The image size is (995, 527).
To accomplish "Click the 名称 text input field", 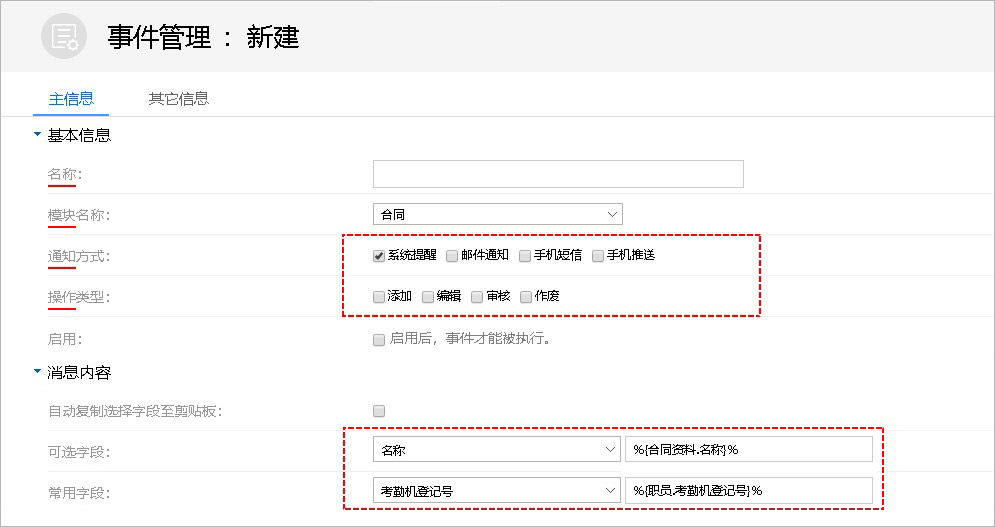I will pyautogui.click(x=558, y=174).
